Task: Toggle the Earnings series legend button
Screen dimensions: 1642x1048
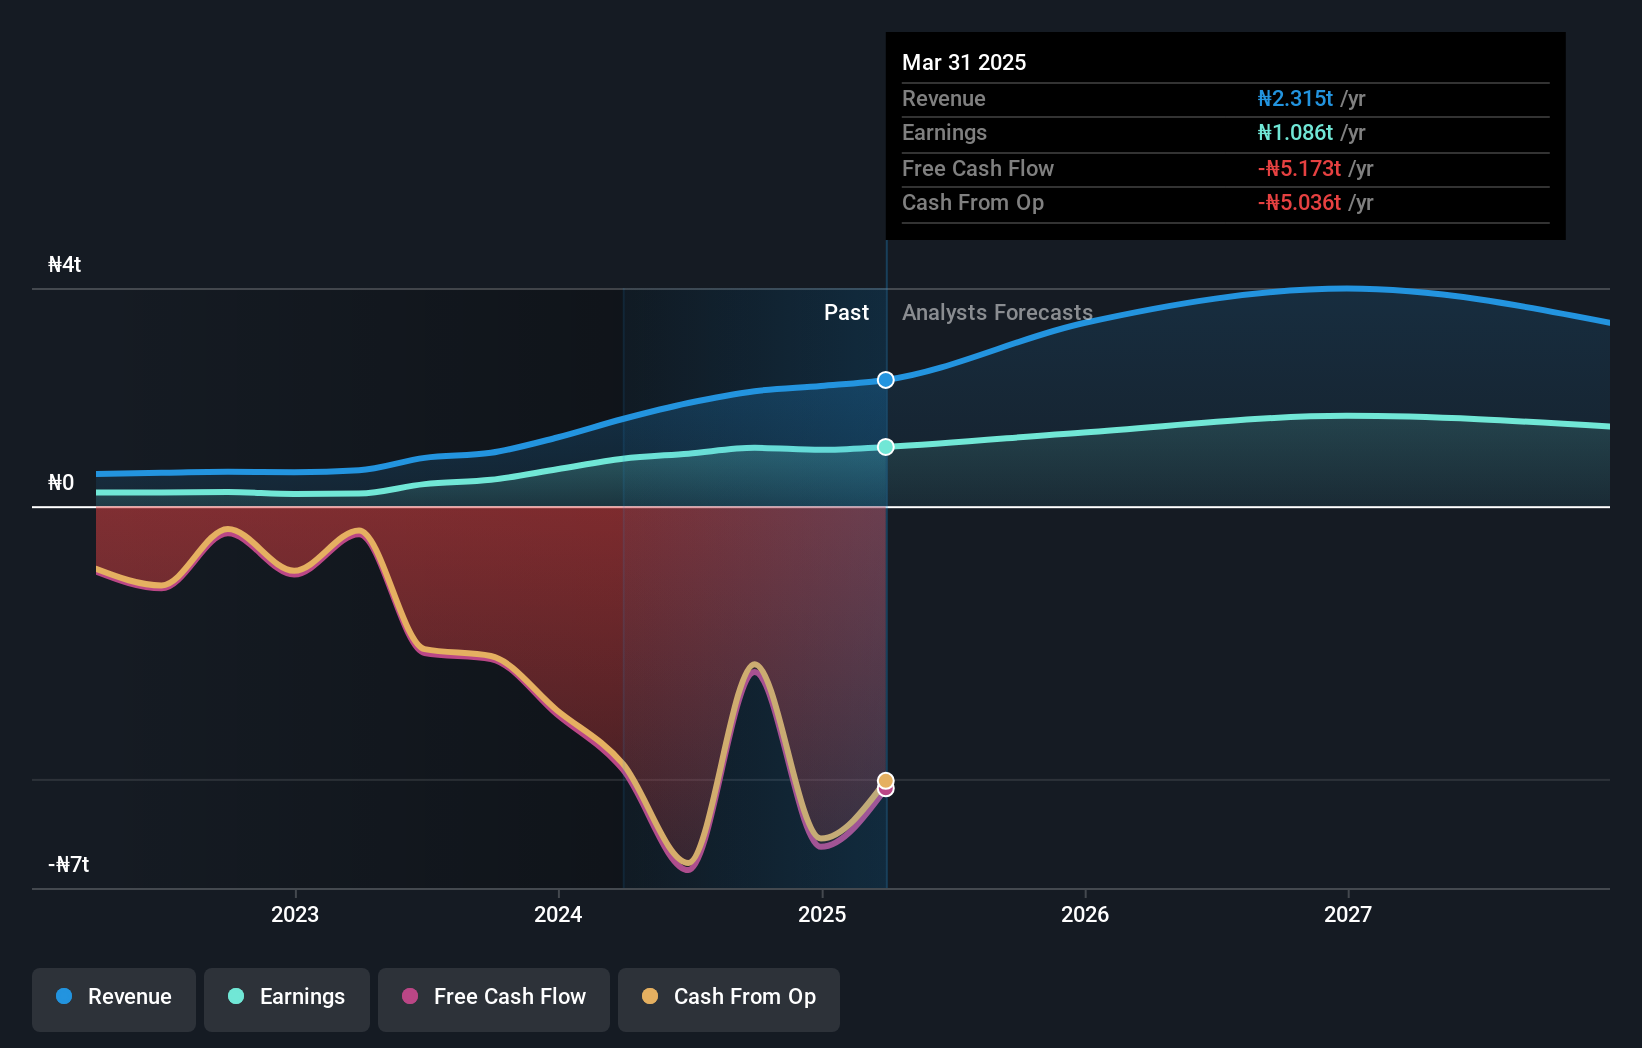Action: 287,999
